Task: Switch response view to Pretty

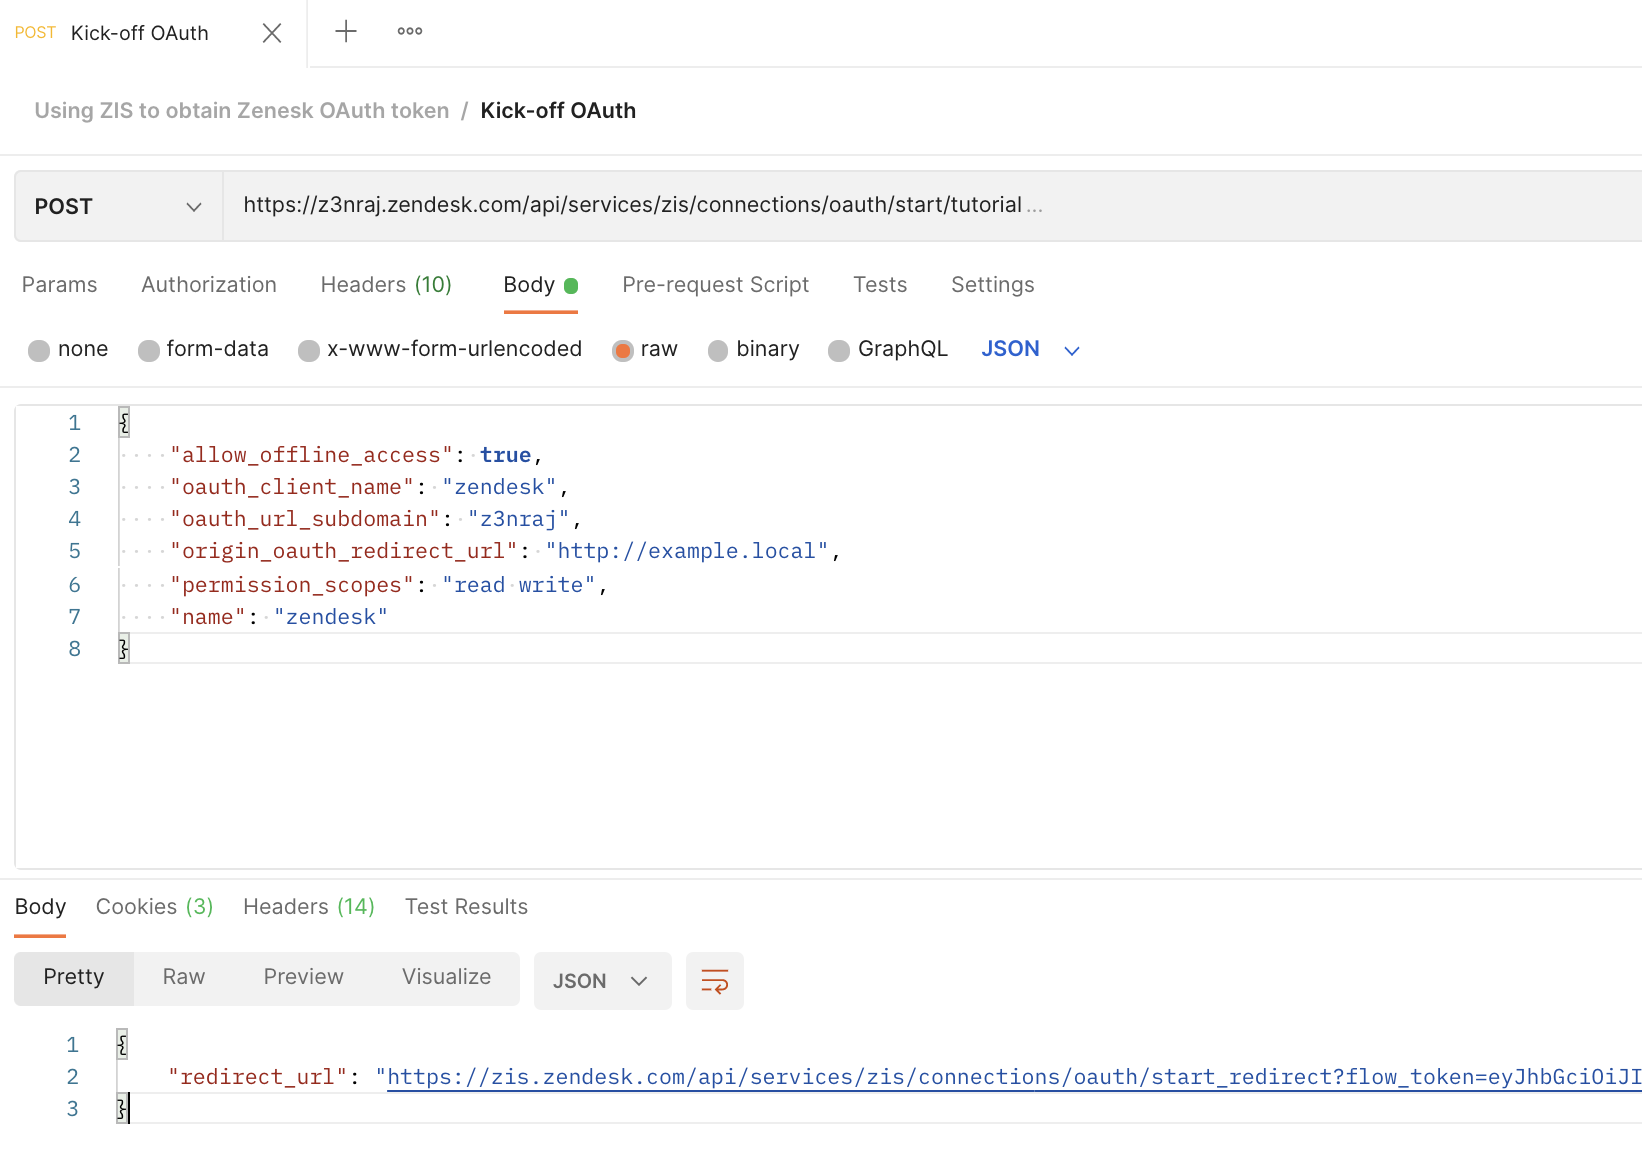Action: click(x=74, y=977)
